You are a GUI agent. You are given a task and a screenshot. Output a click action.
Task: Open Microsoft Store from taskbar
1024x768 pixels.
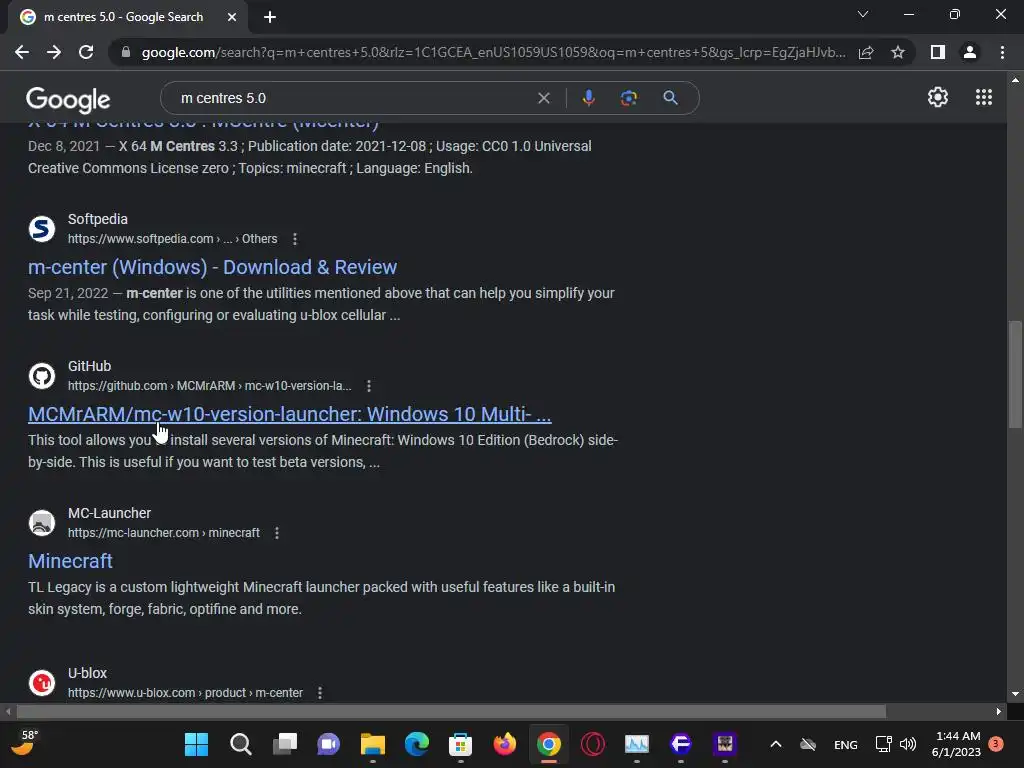(460, 744)
